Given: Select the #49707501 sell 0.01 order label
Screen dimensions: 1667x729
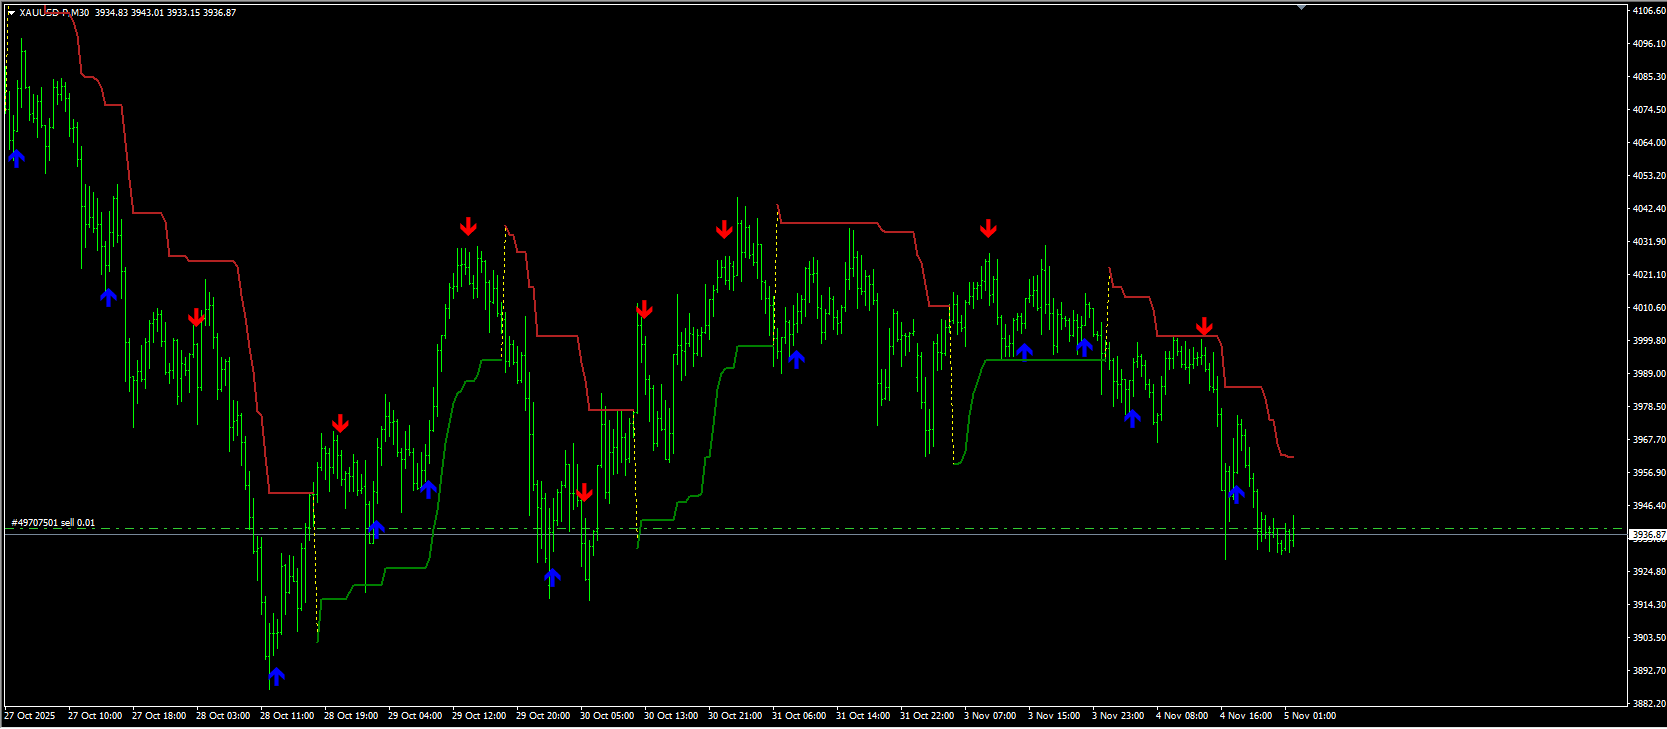Looking at the screenshot, I should (x=53, y=523).
